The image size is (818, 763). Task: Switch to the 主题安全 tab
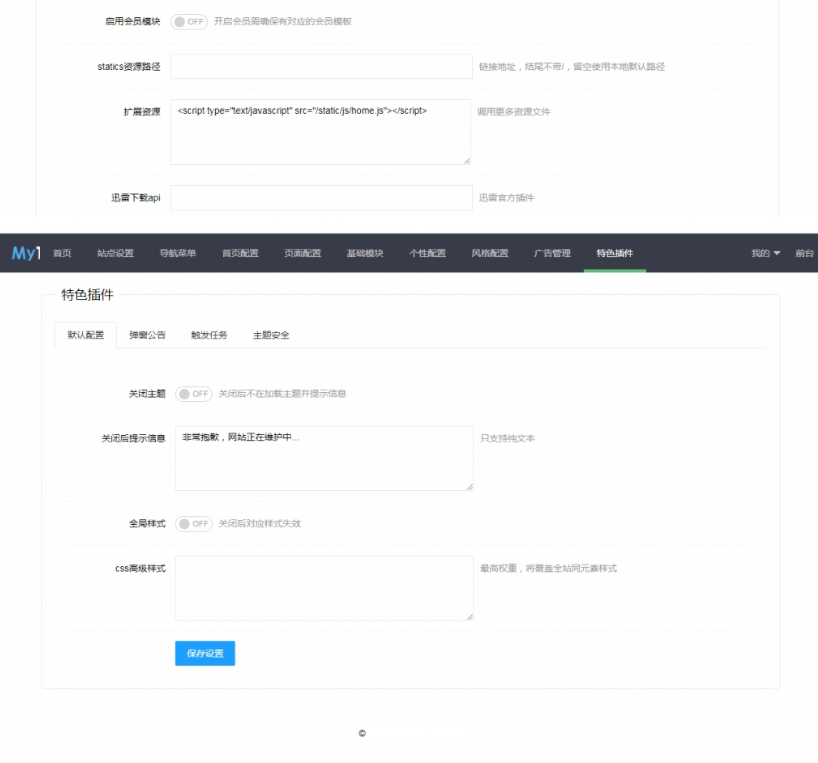pyautogui.click(x=271, y=335)
